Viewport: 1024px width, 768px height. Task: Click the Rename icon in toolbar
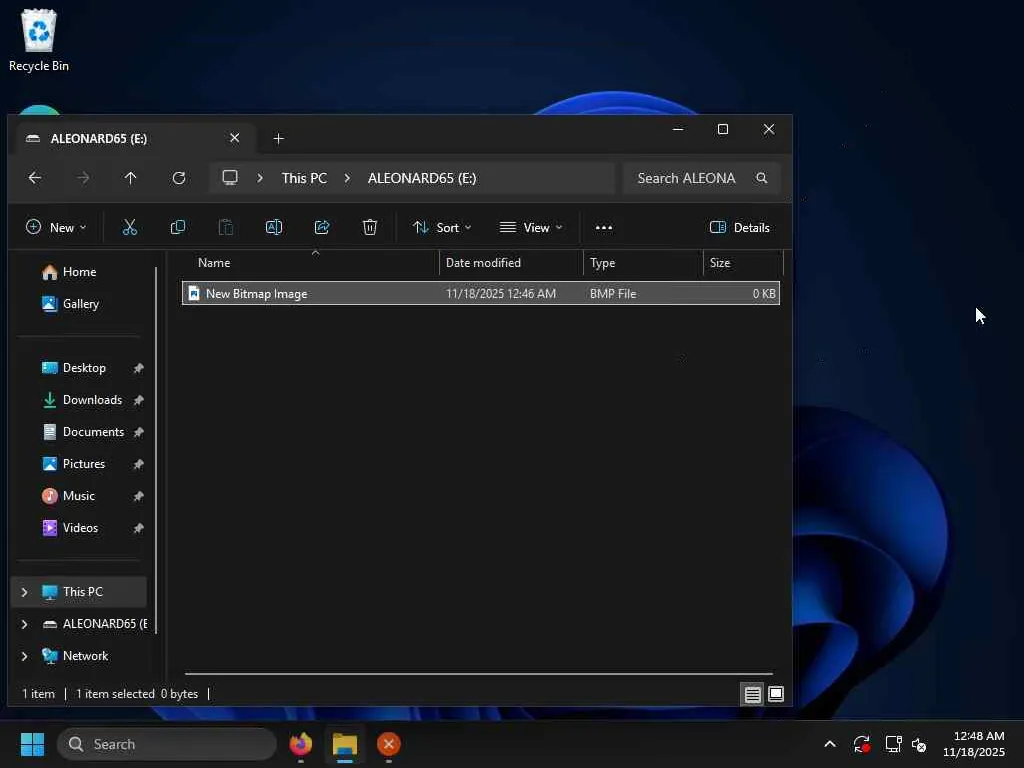tap(274, 227)
